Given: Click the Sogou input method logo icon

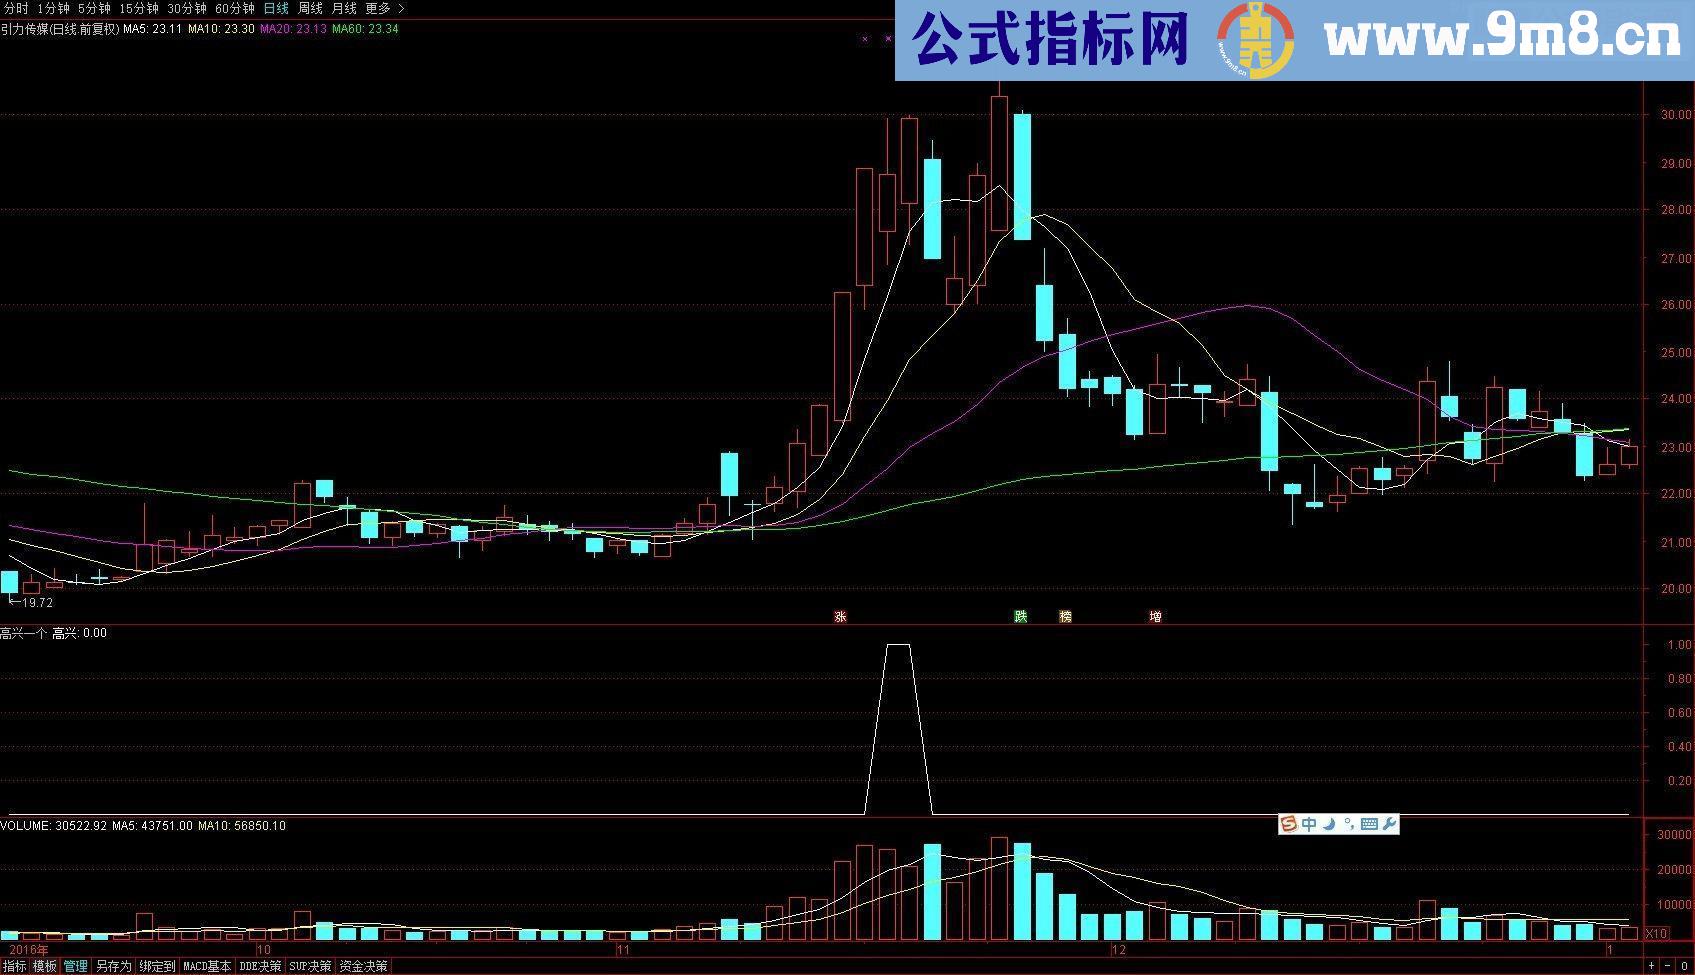Looking at the screenshot, I should pyautogui.click(x=1288, y=825).
